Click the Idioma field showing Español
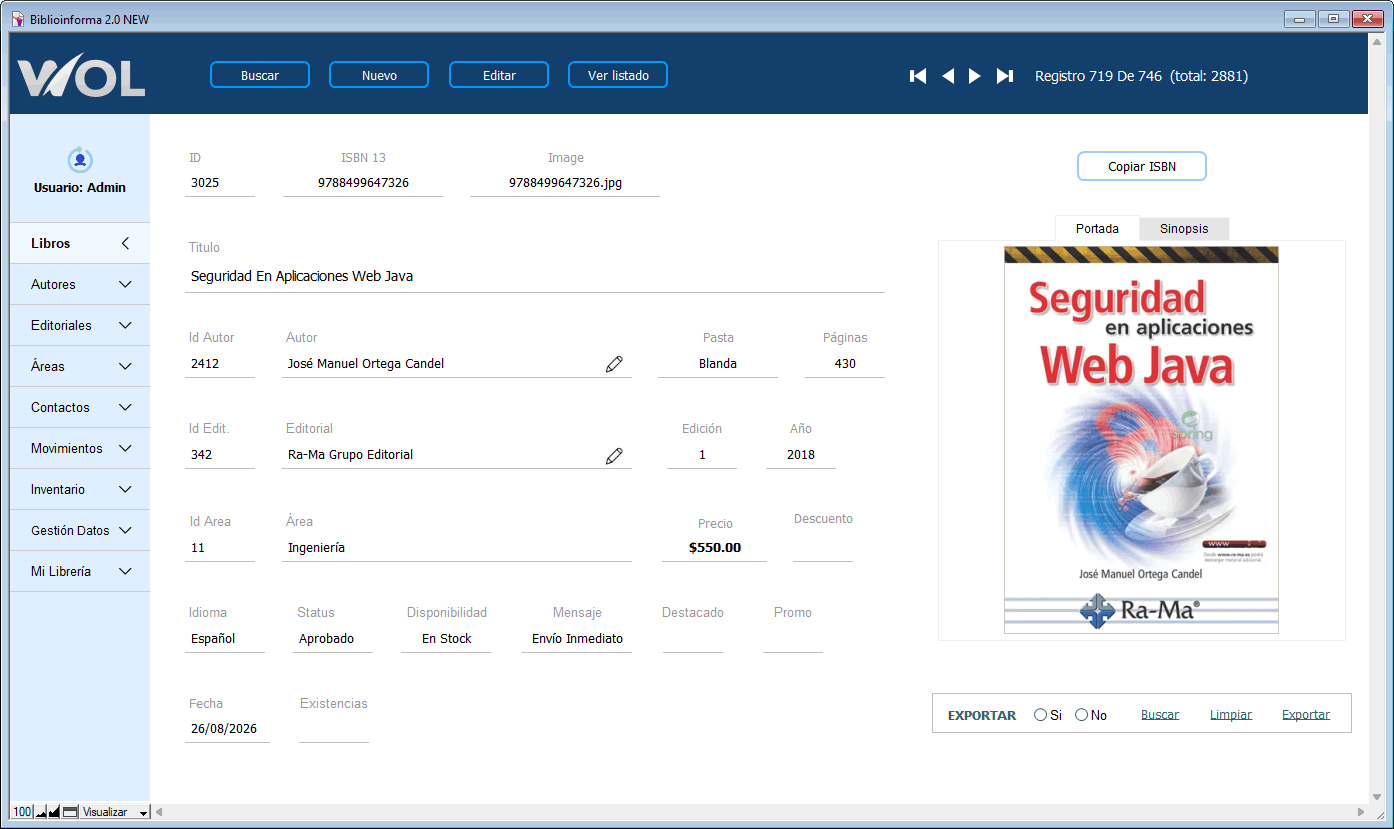 point(225,639)
